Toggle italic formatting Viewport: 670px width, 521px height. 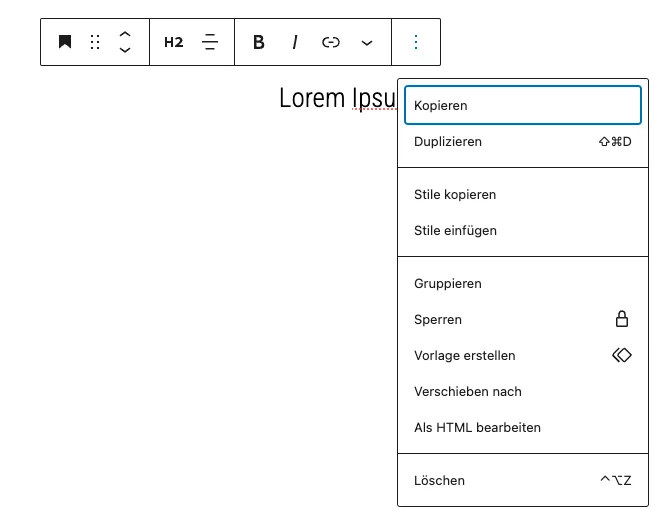pyautogui.click(x=294, y=42)
